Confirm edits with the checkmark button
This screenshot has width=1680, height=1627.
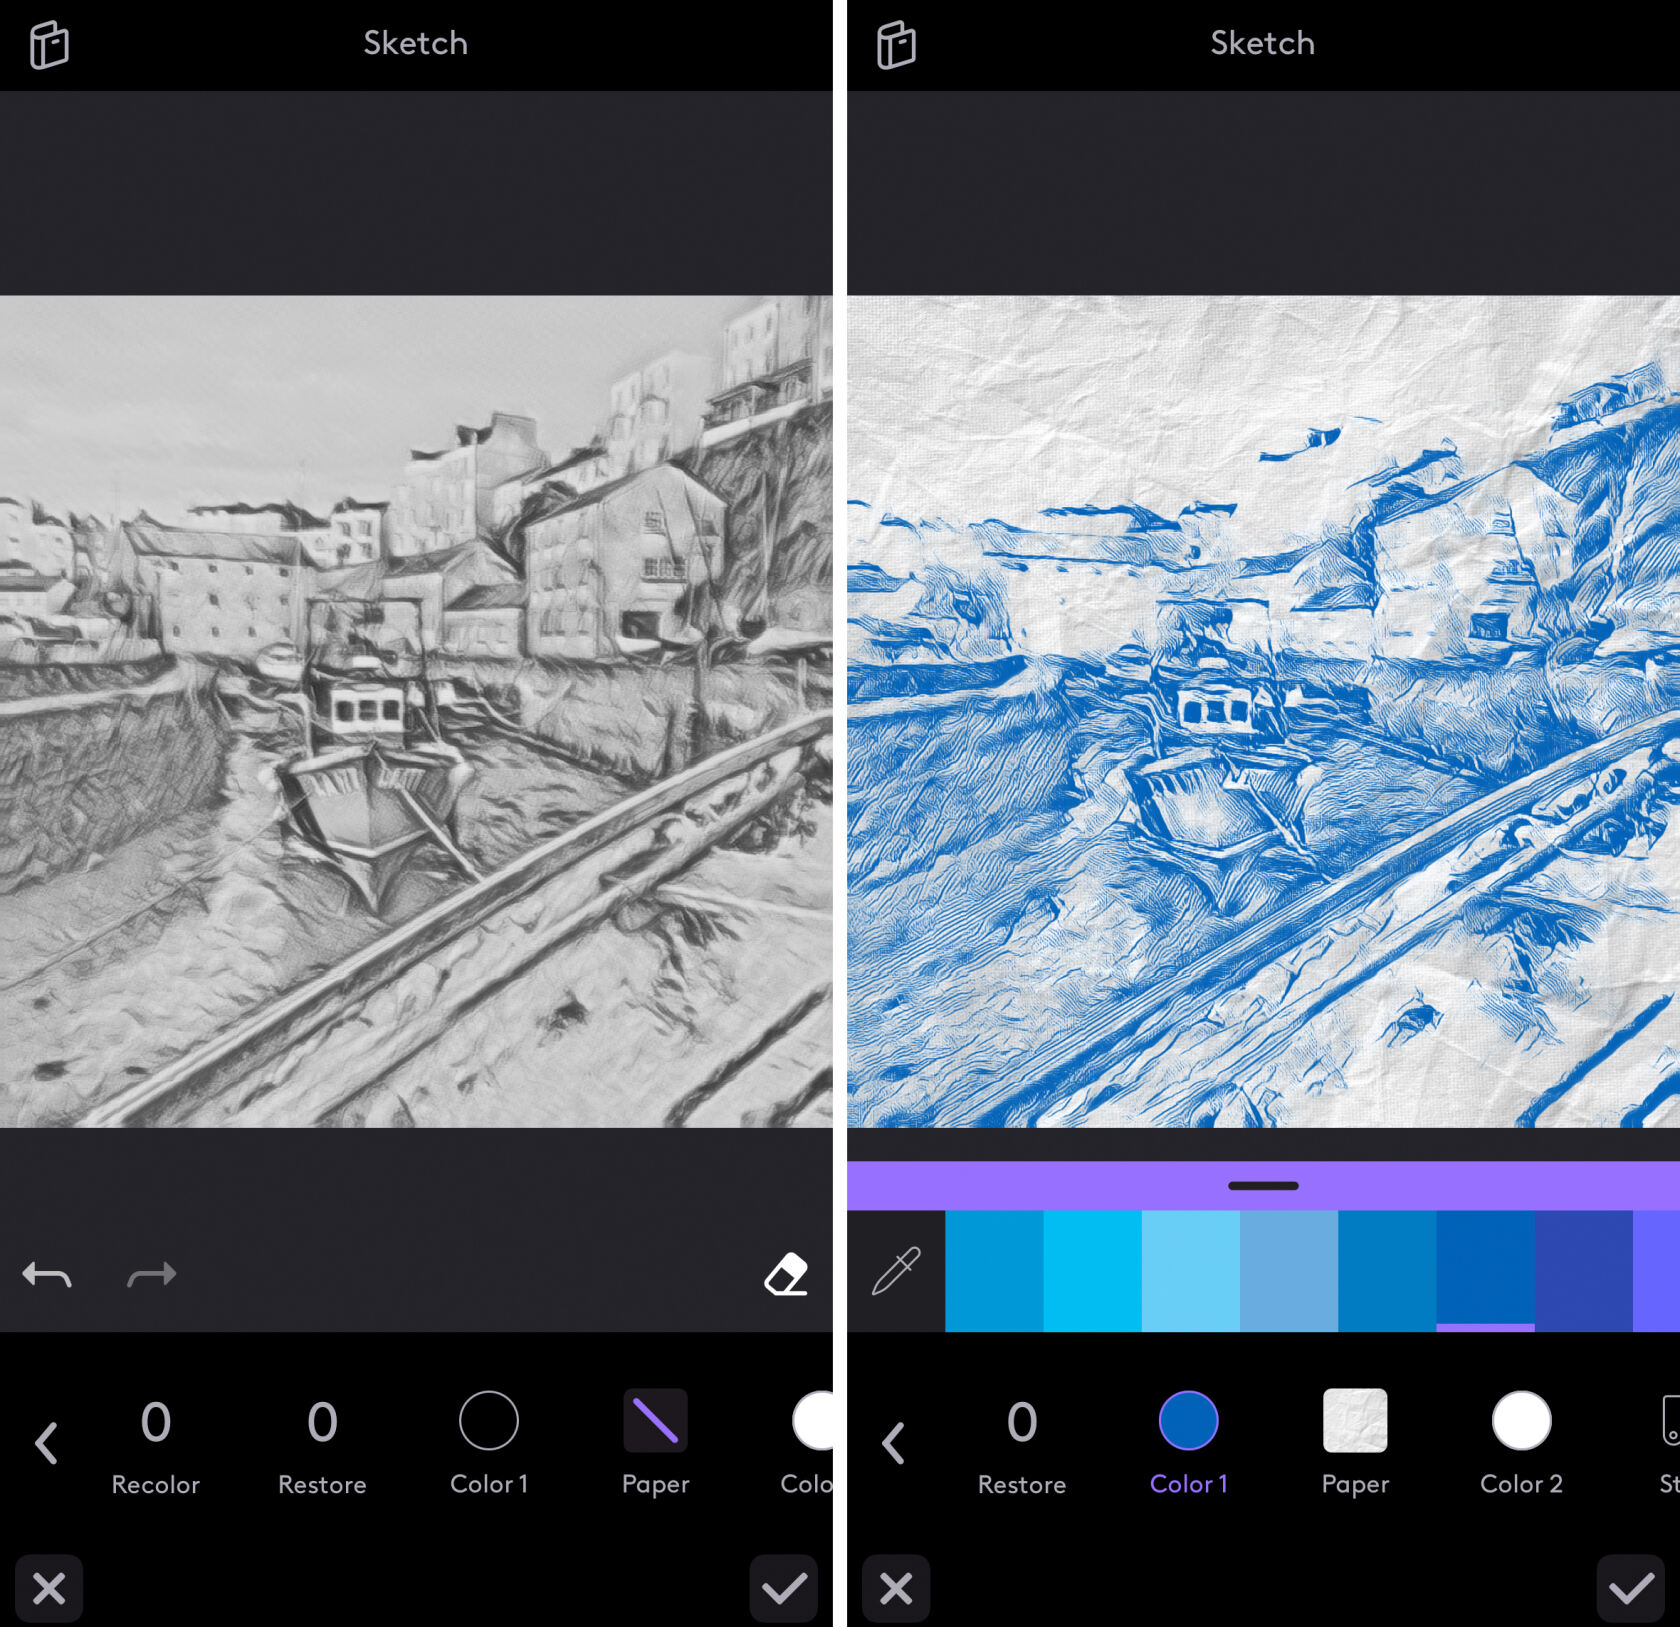pyautogui.click(x=1631, y=1588)
